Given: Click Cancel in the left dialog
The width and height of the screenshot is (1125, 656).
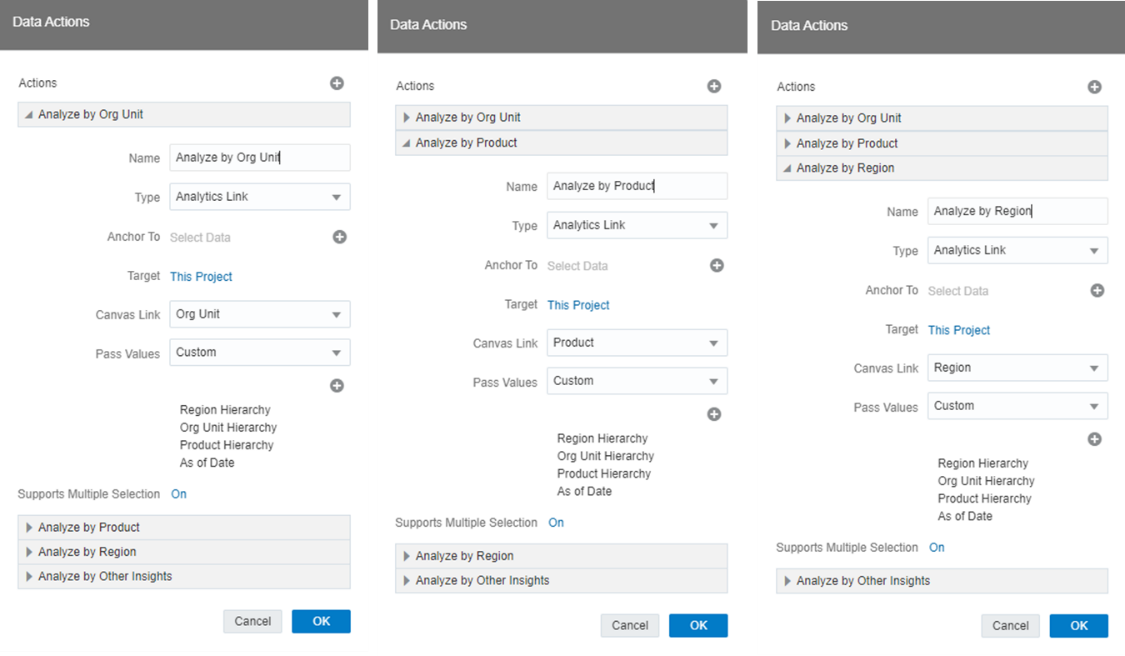Looking at the screenshot, I should [x=253, y=622].
